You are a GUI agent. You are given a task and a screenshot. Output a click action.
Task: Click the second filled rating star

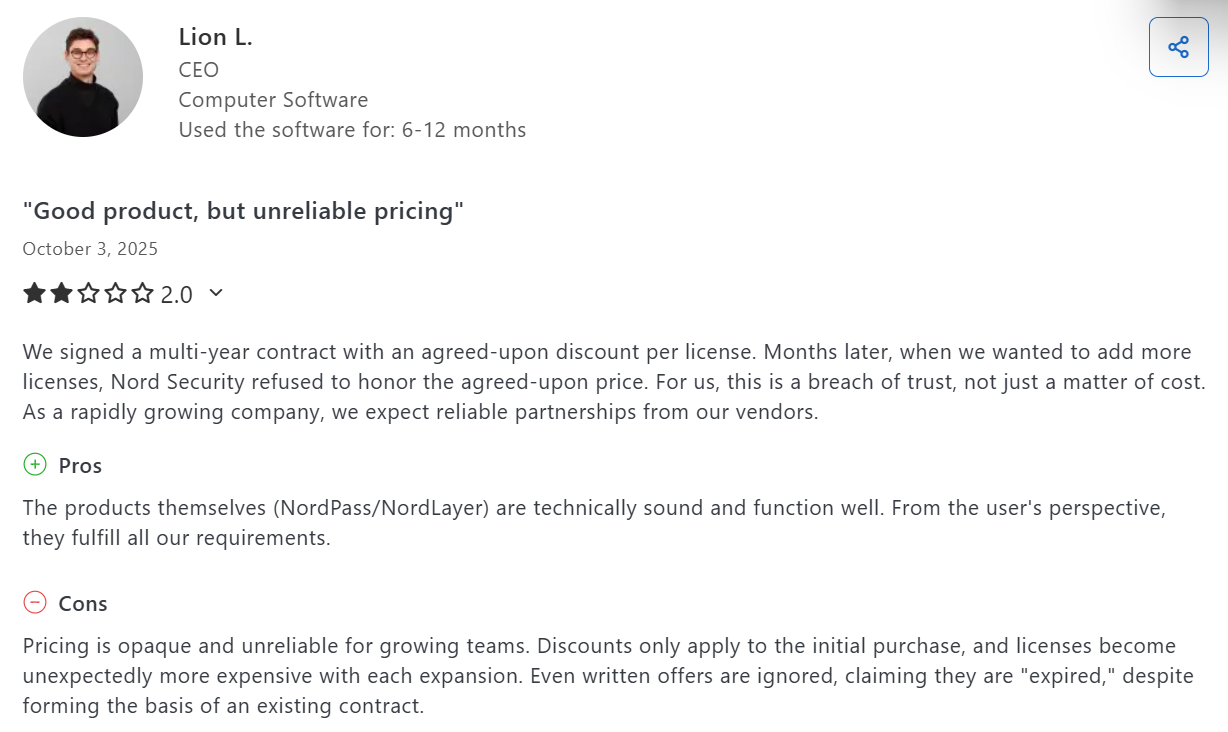[x=62, y=293]
